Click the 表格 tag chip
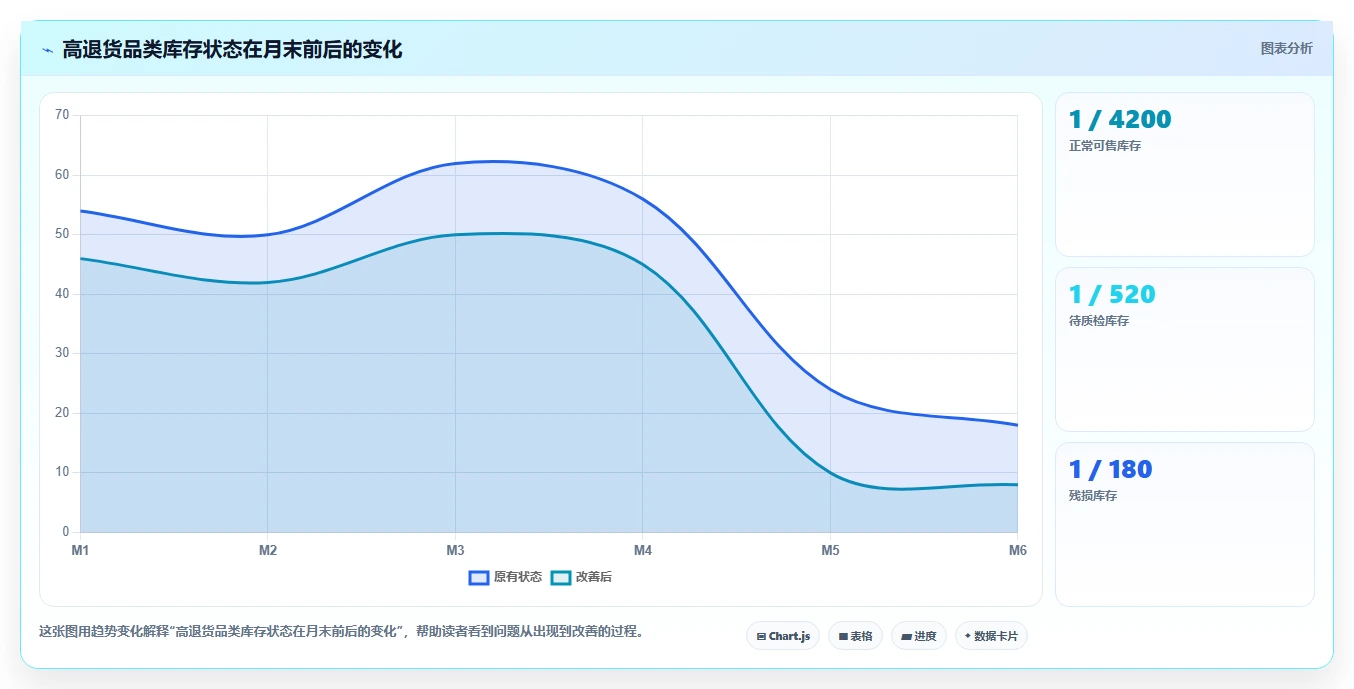The image size is (1354, 689). pyautogui.click(x=855, y=636)
